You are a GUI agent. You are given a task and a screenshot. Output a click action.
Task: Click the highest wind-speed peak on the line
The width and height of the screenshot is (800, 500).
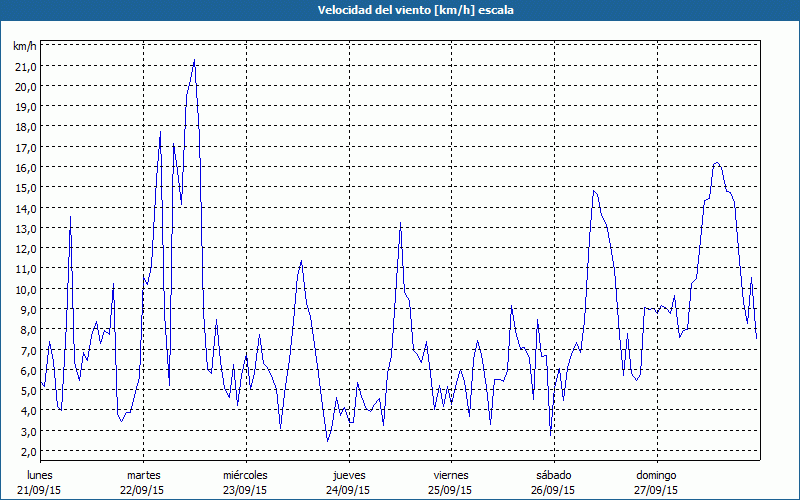click(194, 60)
